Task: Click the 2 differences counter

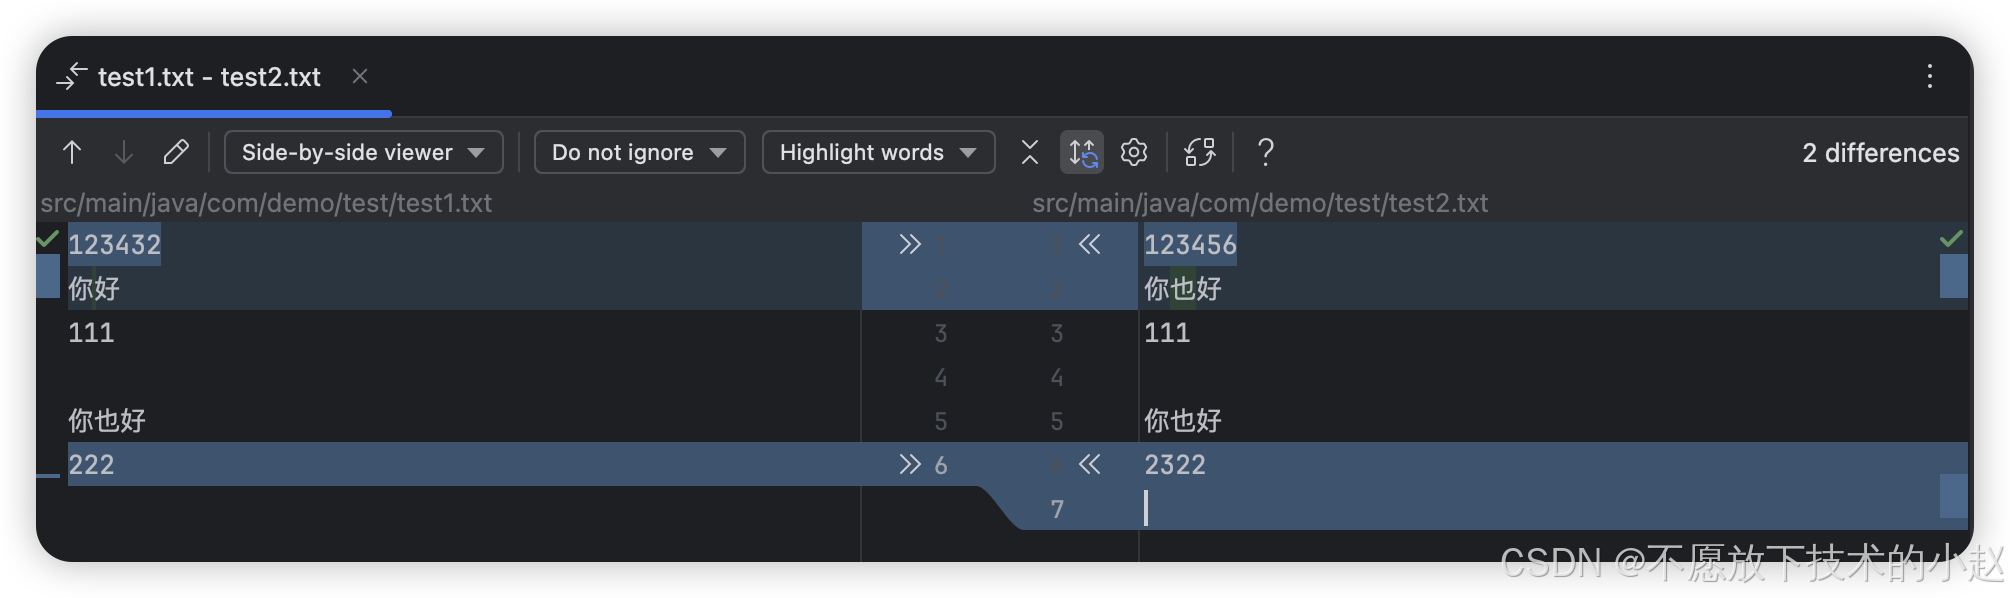Action: 1880,152
